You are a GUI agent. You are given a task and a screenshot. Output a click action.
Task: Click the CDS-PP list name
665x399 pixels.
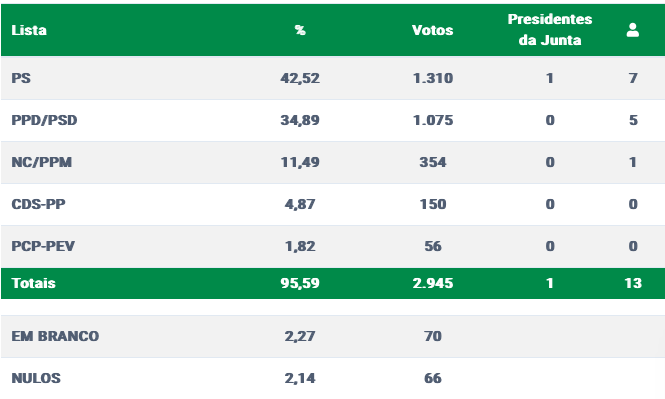point(38,204)
